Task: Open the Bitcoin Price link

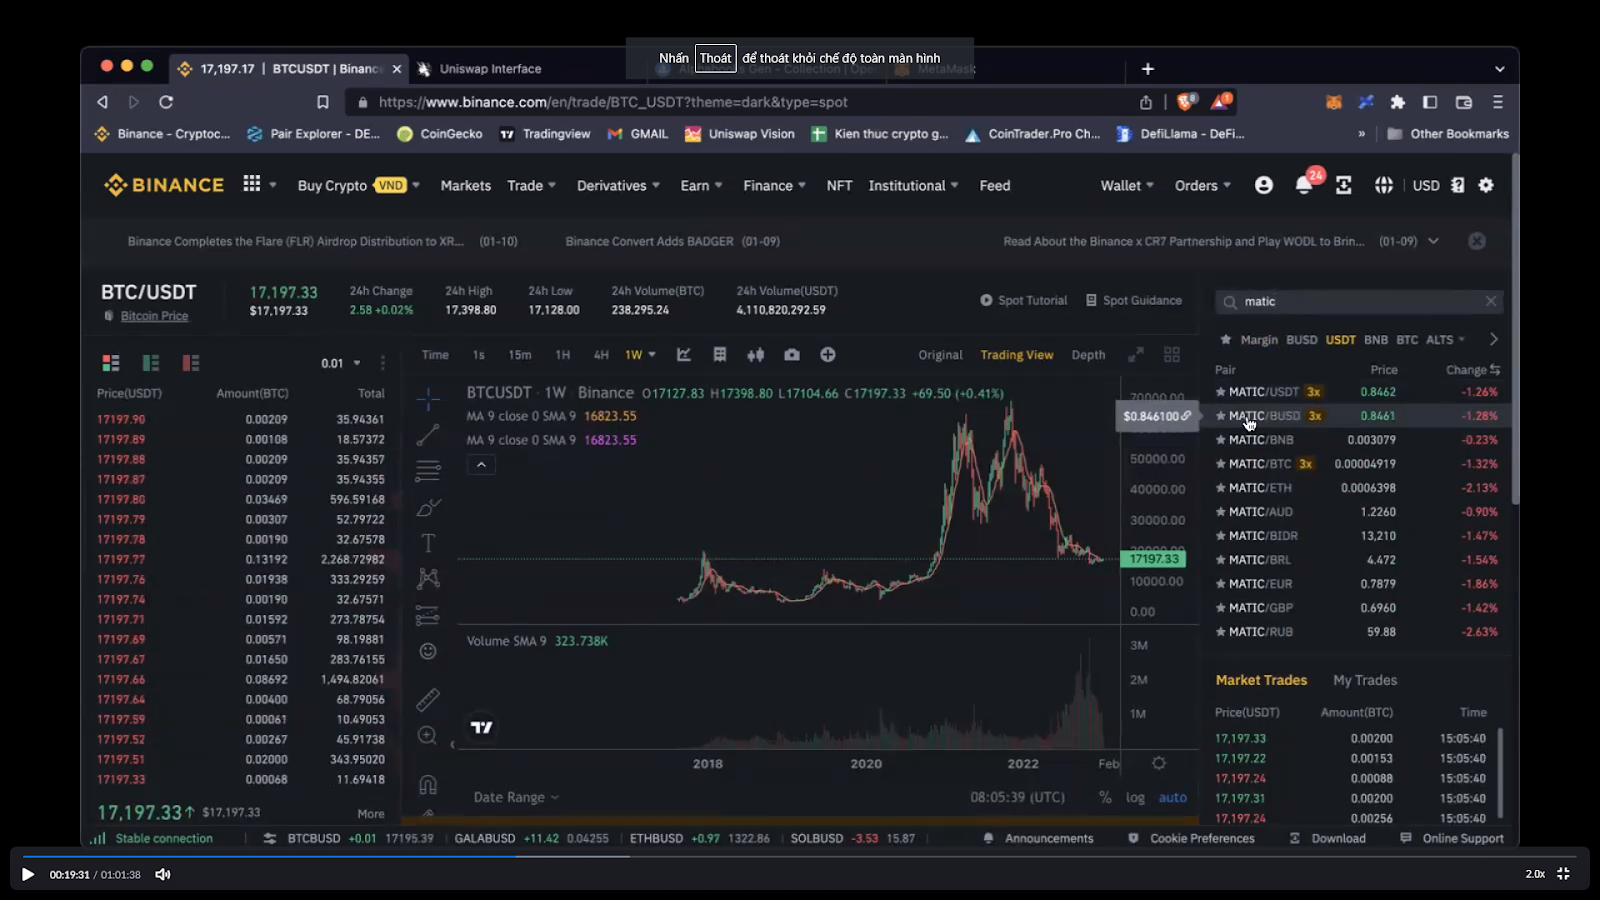Action: (154, 316)
